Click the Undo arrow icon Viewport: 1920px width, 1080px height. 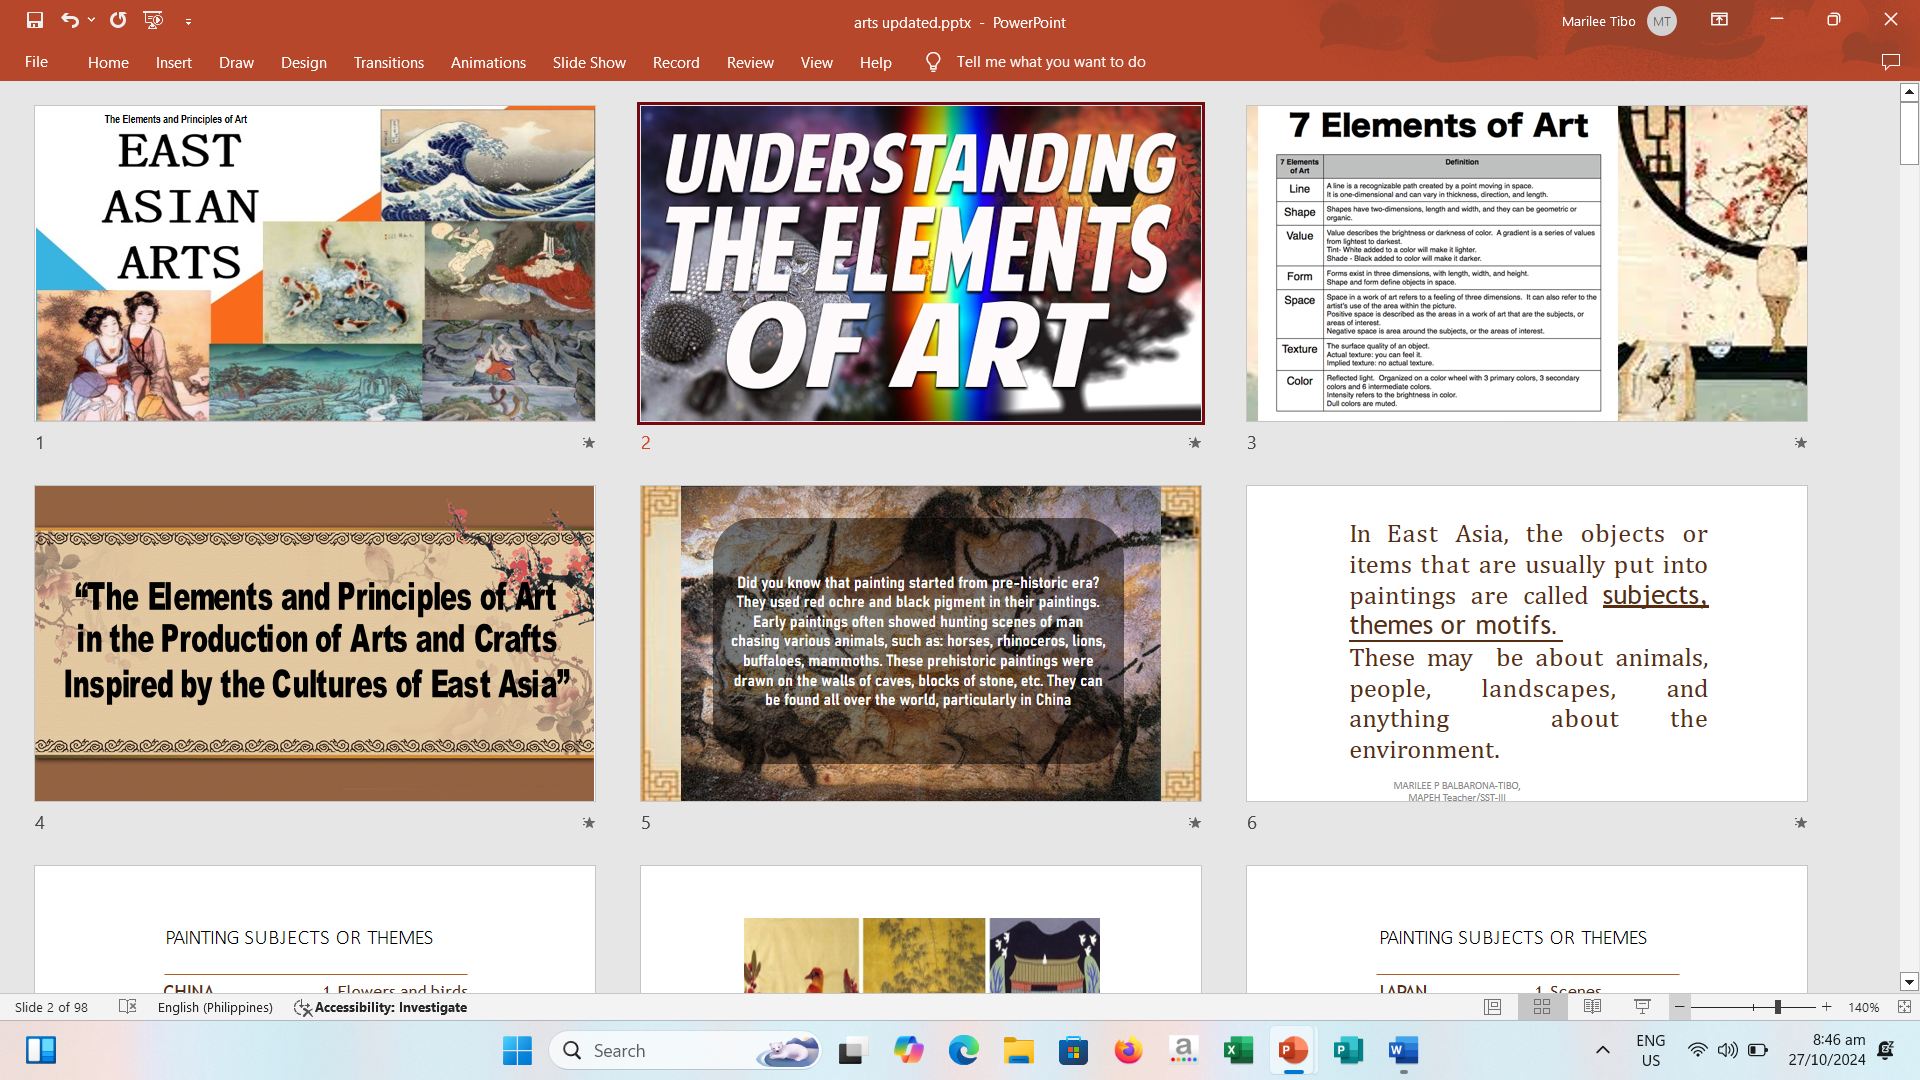pos(69,20)
